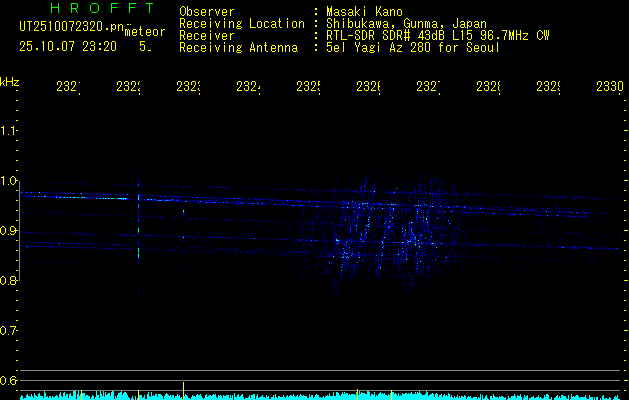Click the cyan signal level strip at bottom
629x400 pixels.
(x=320, y=396)
